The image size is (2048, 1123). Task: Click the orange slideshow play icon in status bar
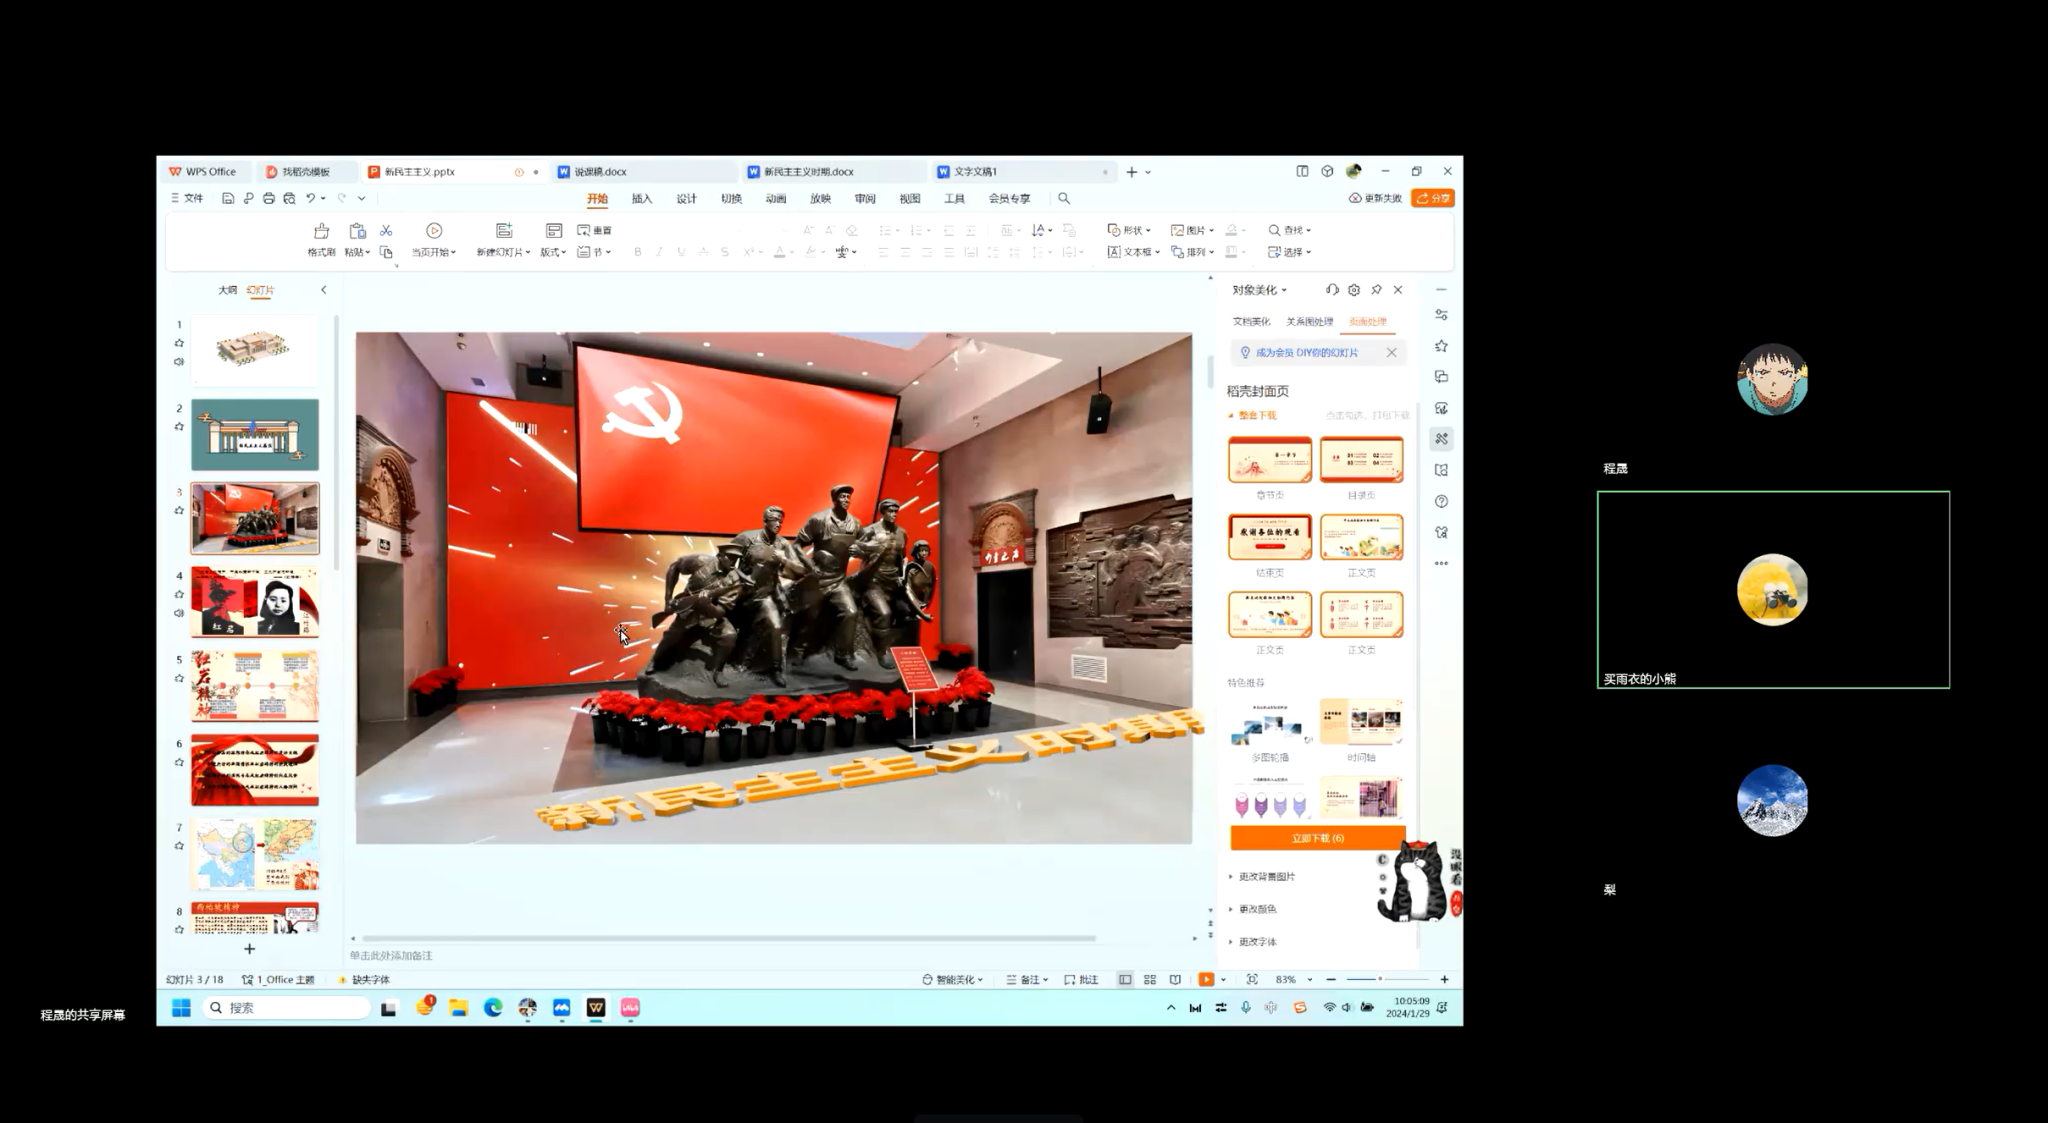tap(1206, 980)
